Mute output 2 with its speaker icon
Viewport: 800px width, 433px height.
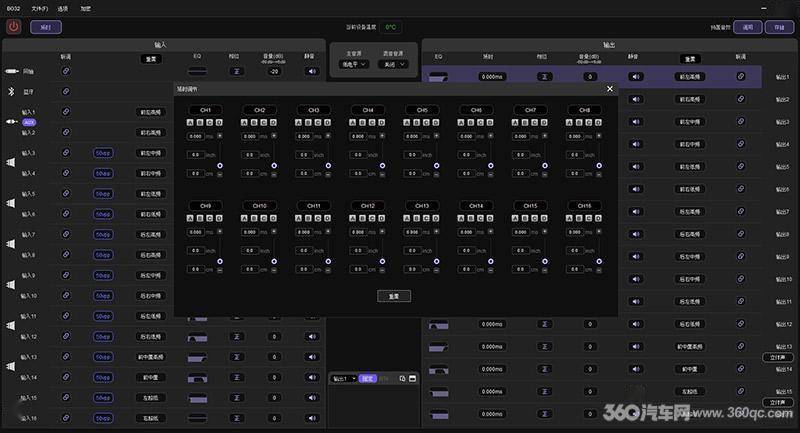tap(636, 99)
